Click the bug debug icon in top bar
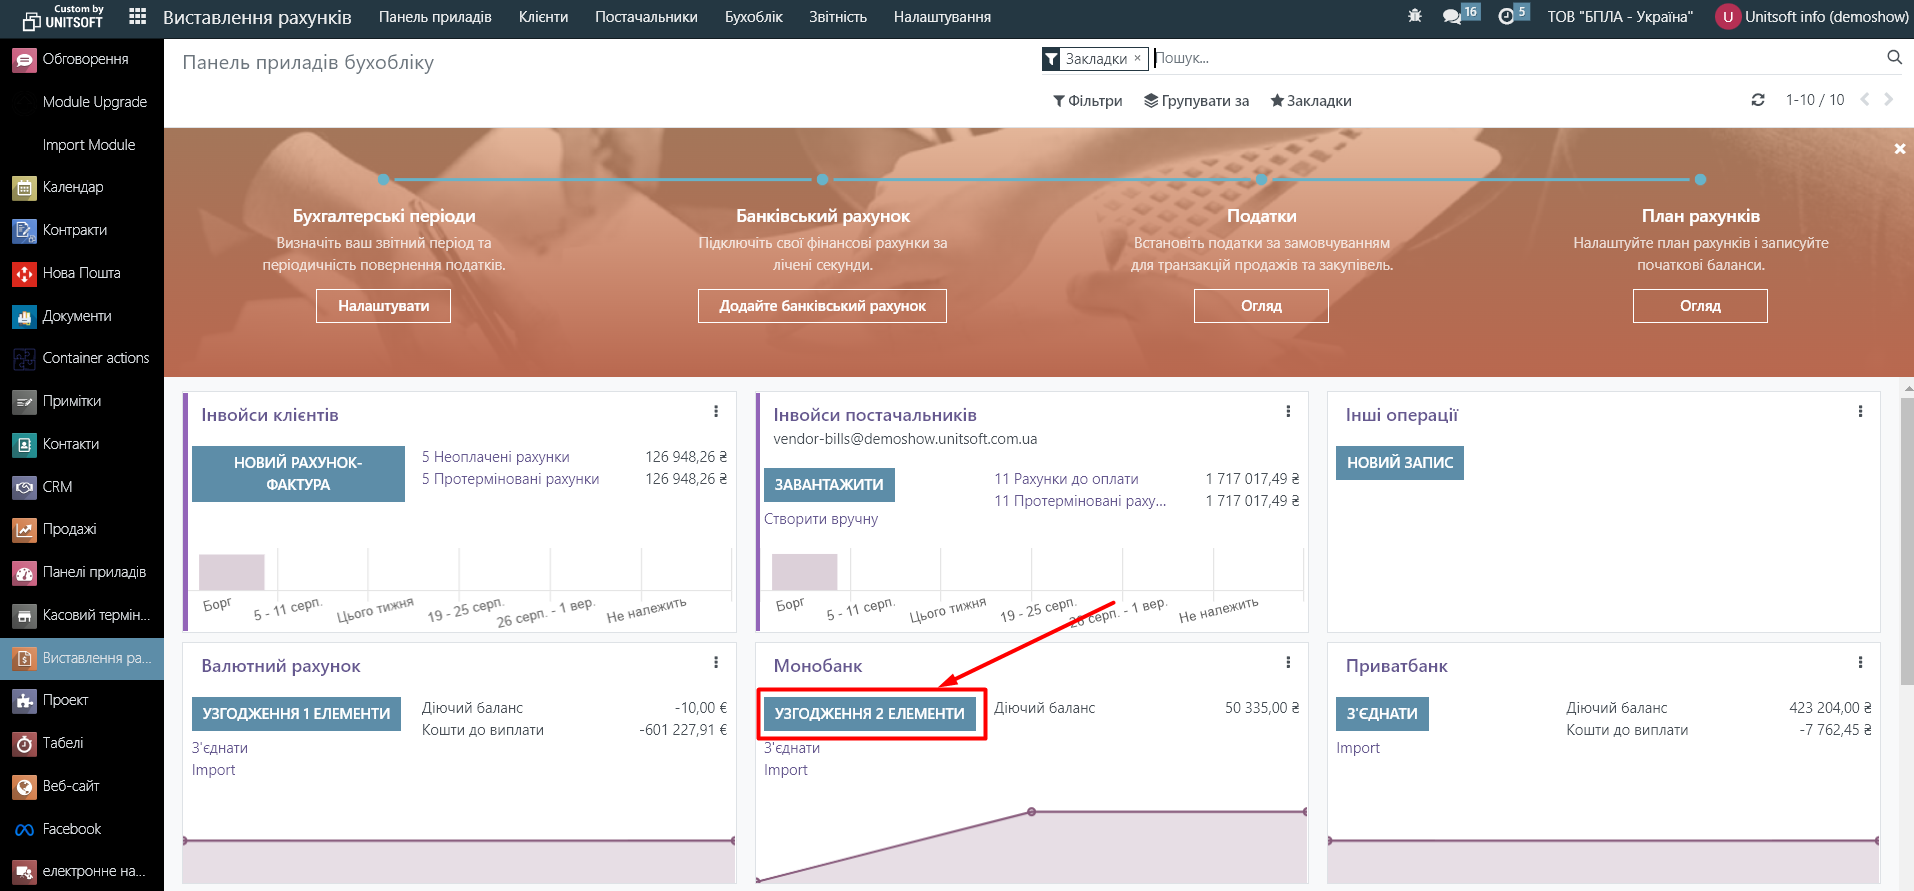This screenshot has width=1914, height=891. [1414, 17]
